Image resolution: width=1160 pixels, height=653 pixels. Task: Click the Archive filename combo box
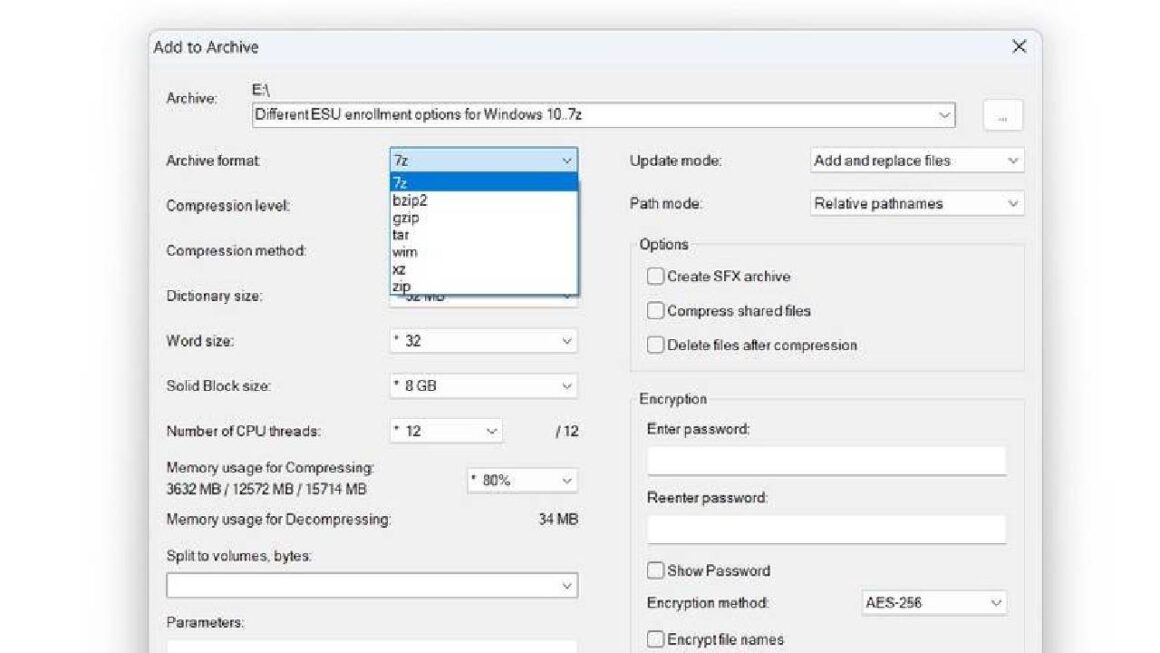tap(603, 115)
